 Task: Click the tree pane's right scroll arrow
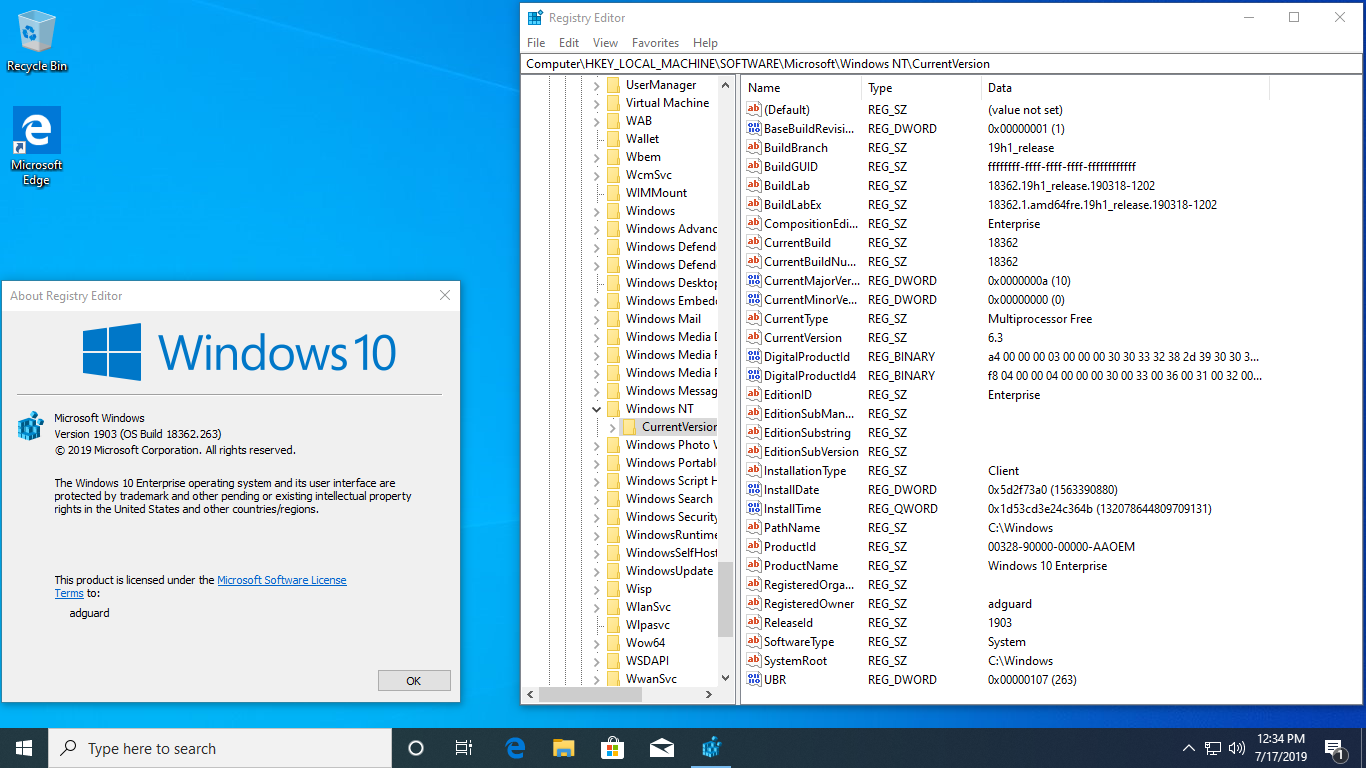coord(710,694)
